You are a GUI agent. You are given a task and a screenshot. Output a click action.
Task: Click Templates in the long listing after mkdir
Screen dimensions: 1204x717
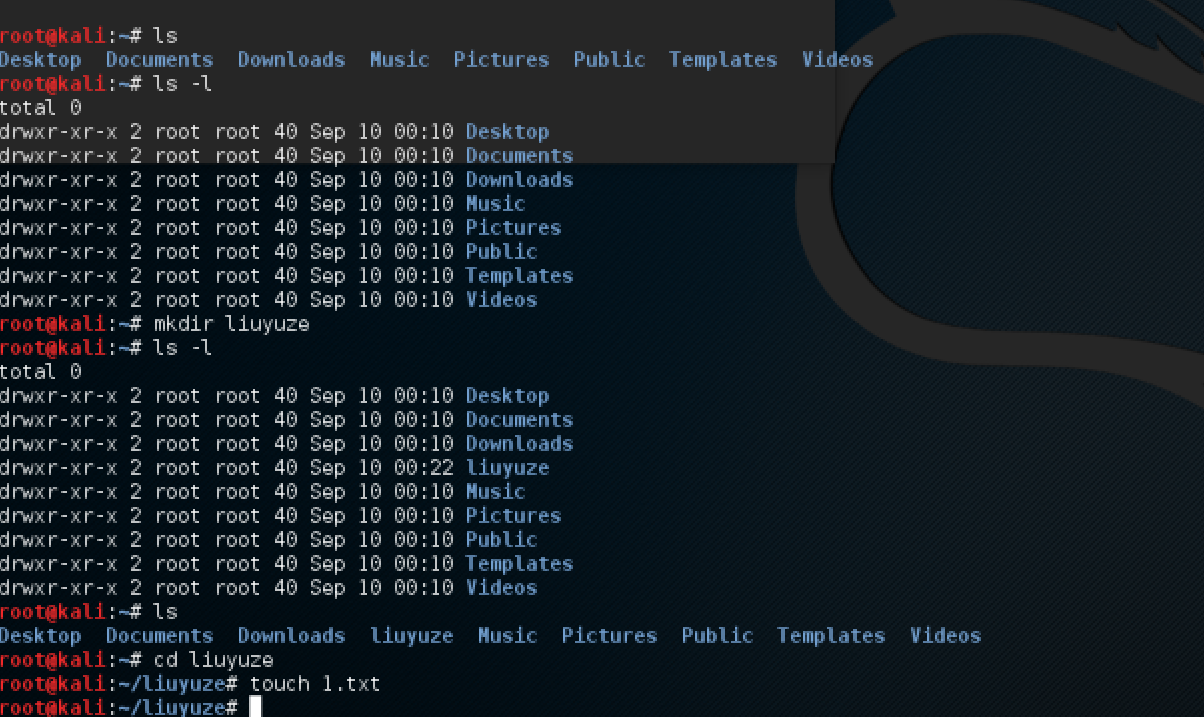click(x=519, y=564)
